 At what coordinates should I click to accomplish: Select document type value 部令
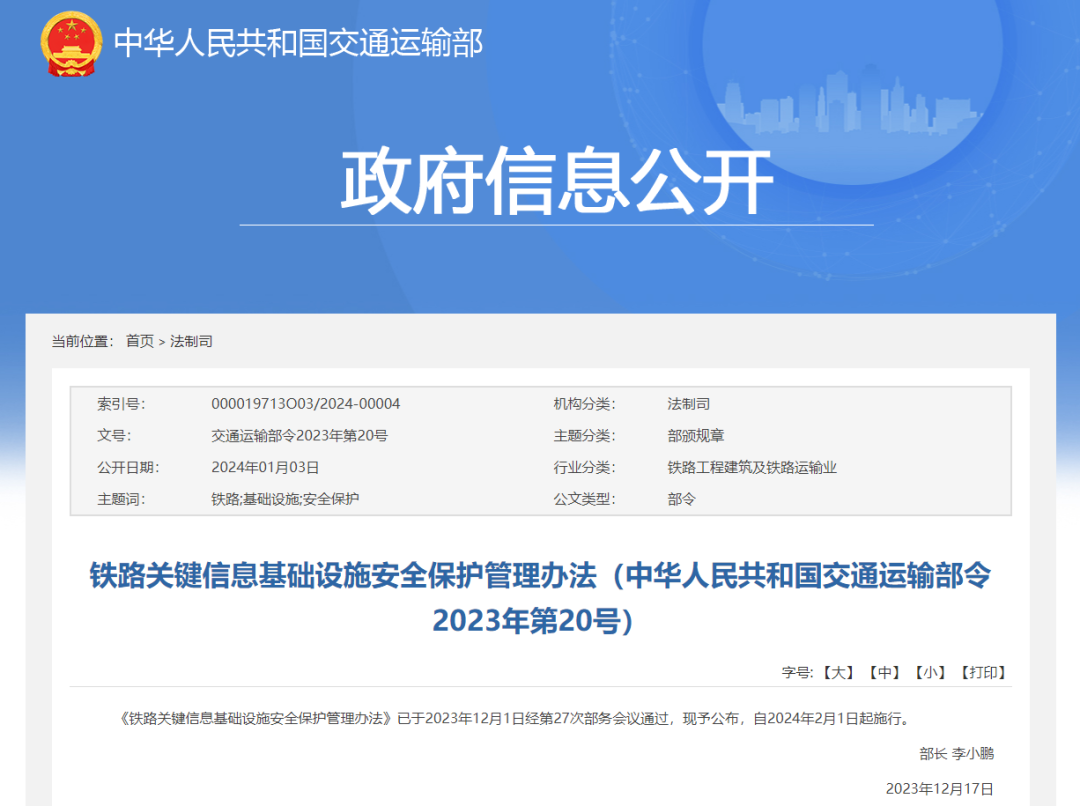tap(681, 499)
